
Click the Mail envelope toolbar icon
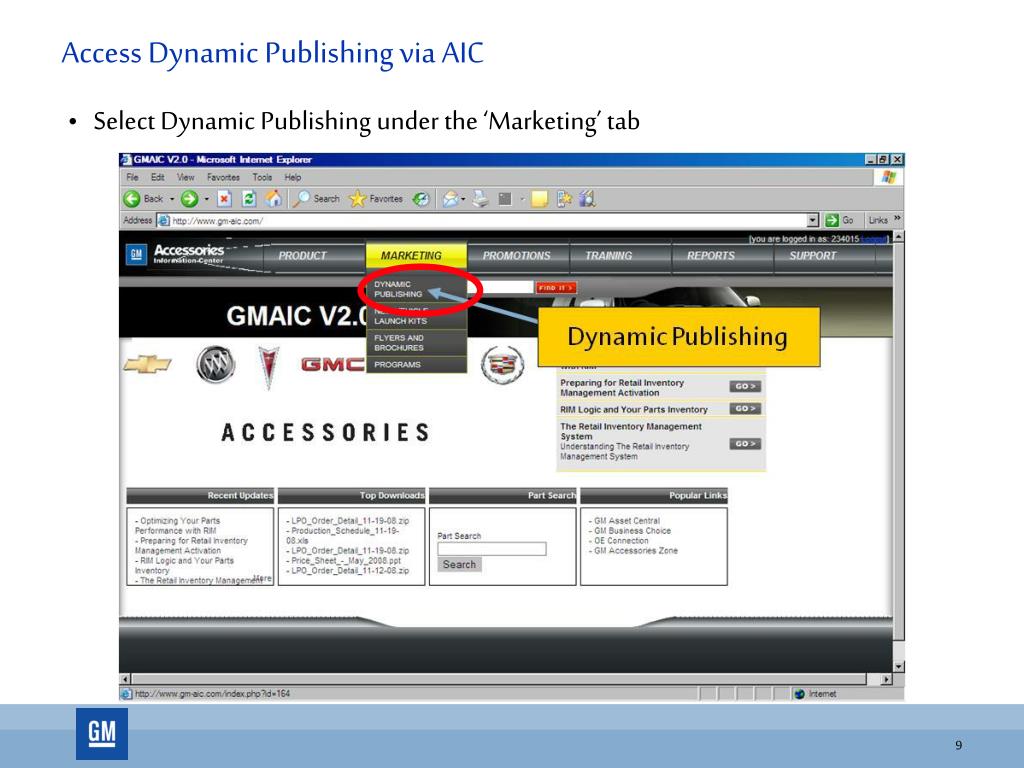pos(450,199)
